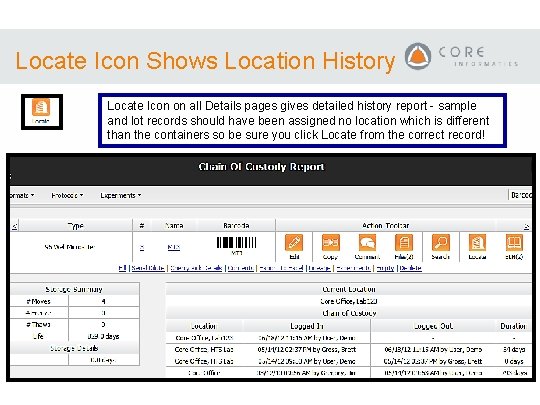Open the Comment icon in Action Toolbar

(x=367, y=243)
